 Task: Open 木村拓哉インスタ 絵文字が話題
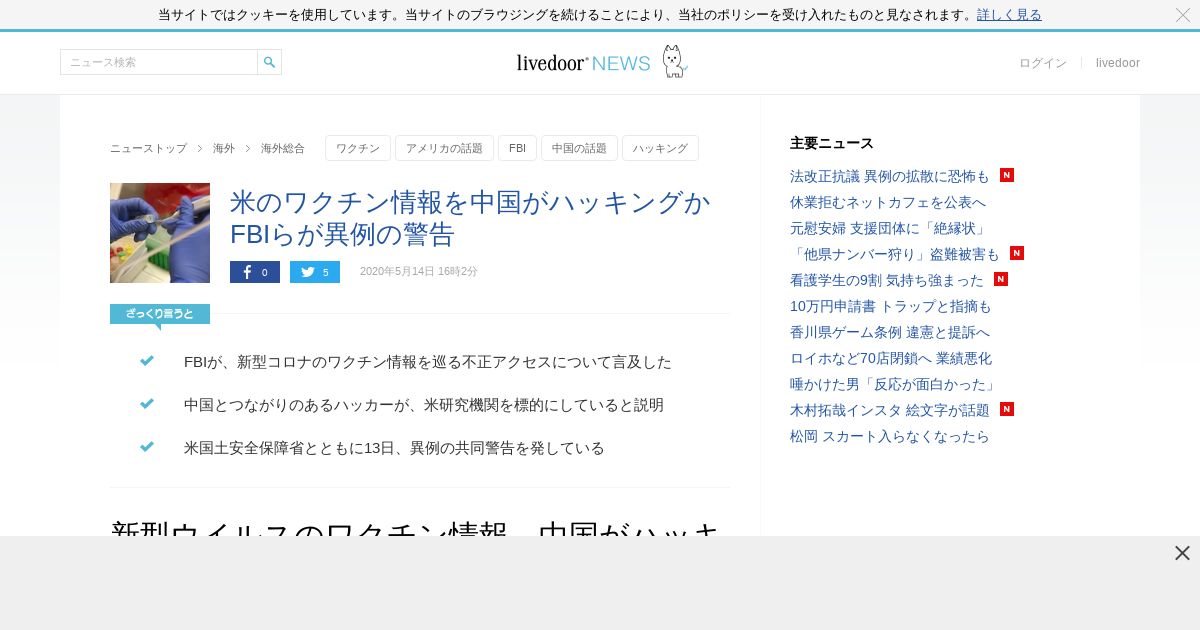[x=889, y=410]
